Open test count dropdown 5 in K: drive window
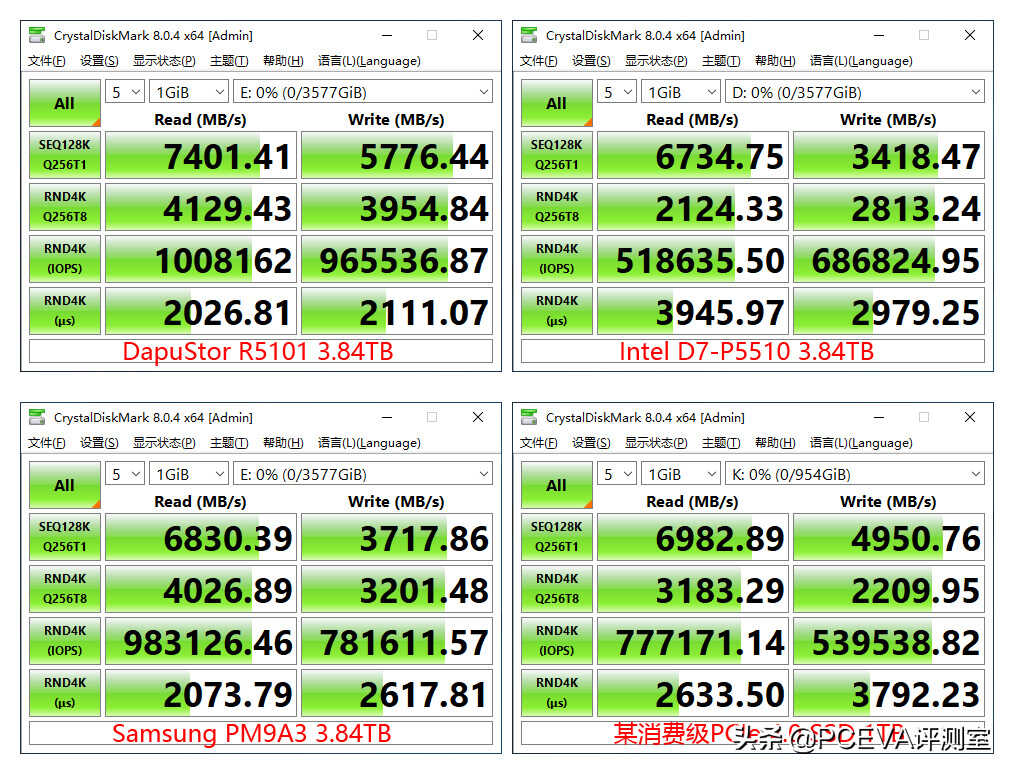 tap(617, 474)
